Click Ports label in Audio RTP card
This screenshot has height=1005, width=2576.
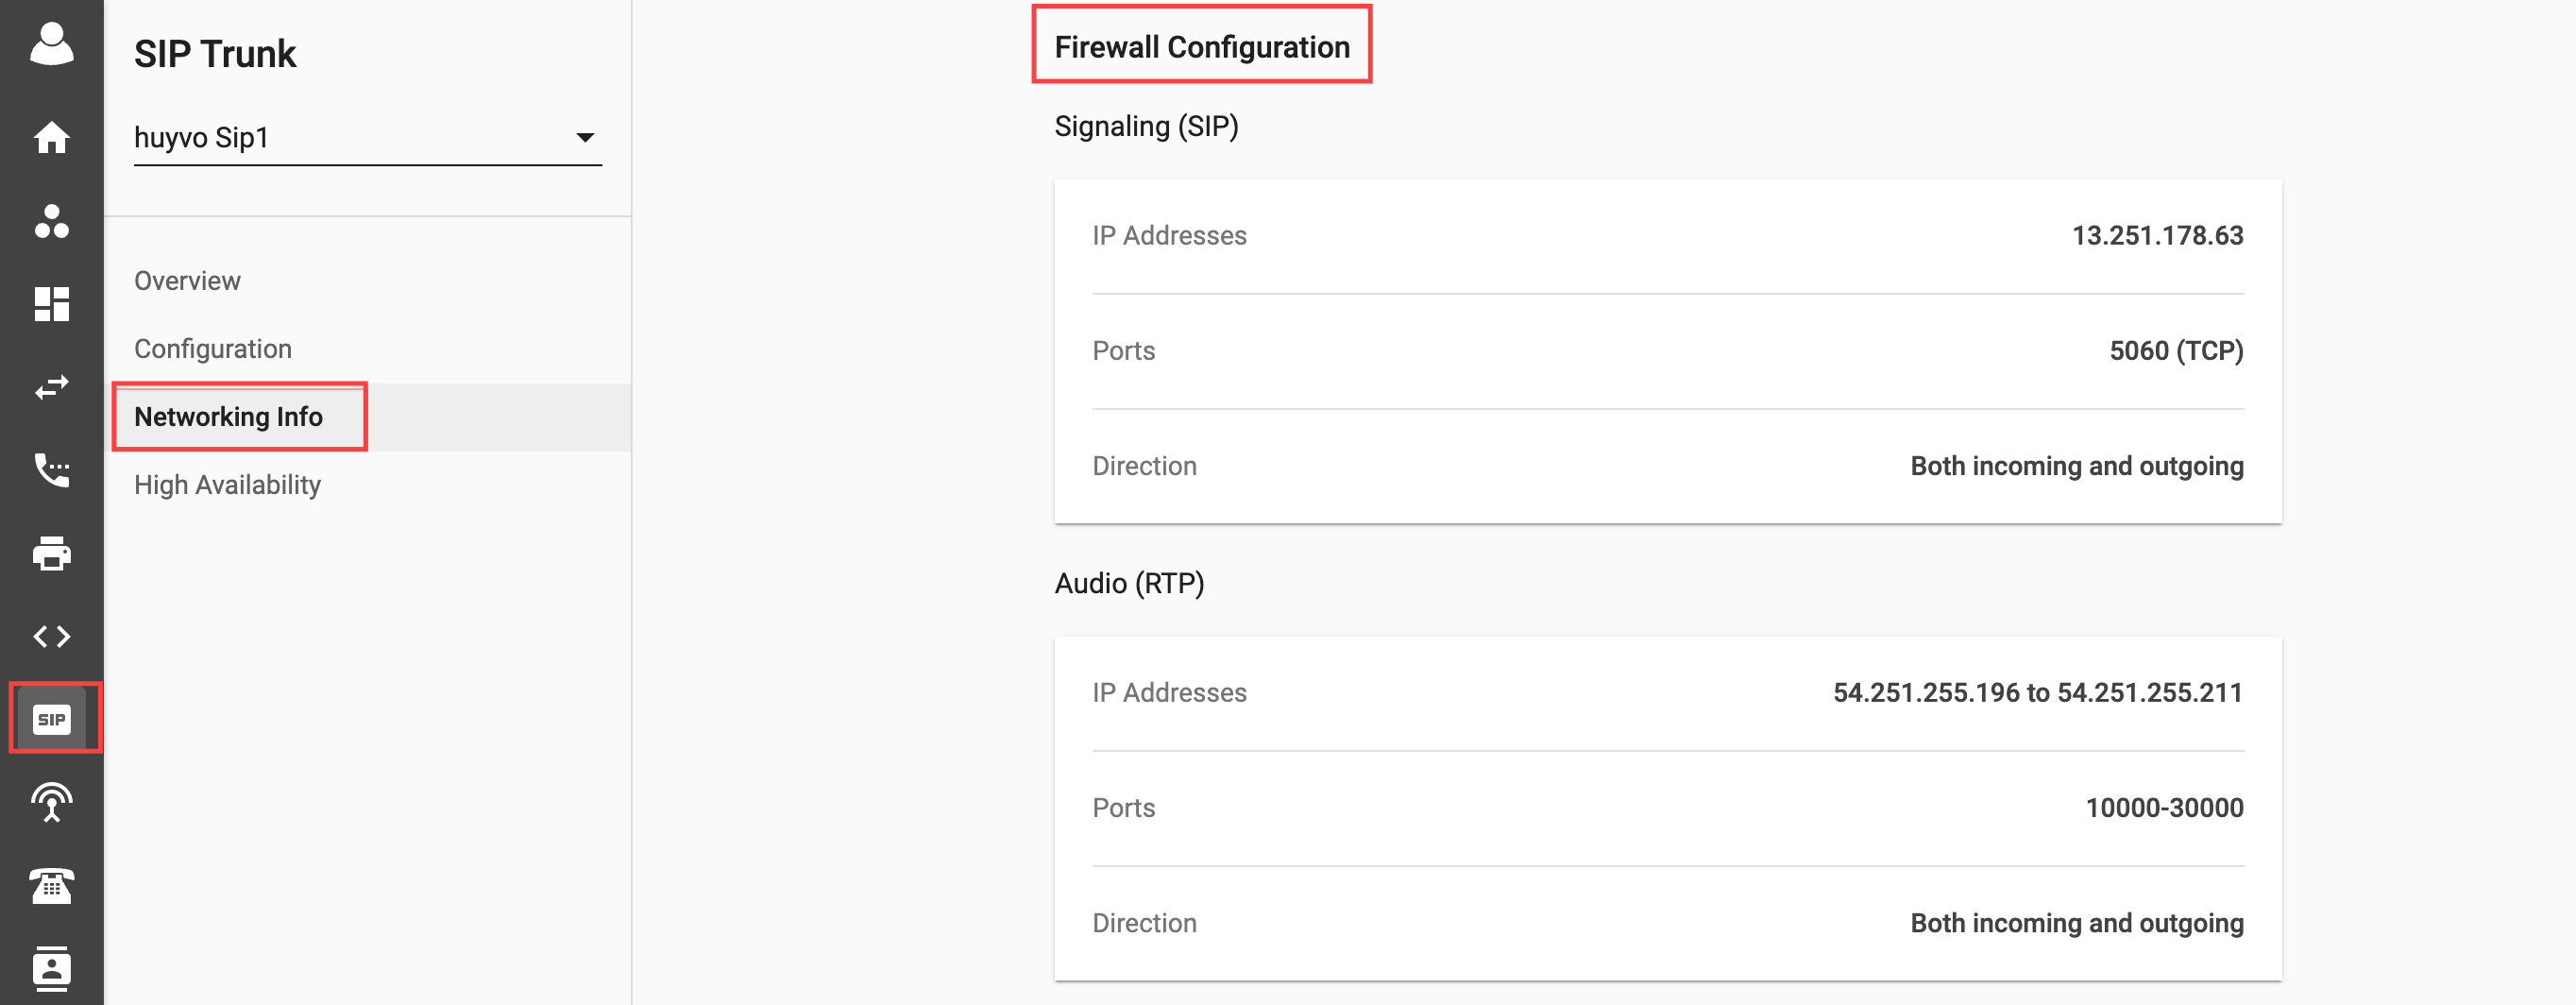click(x=1123, y=808)
